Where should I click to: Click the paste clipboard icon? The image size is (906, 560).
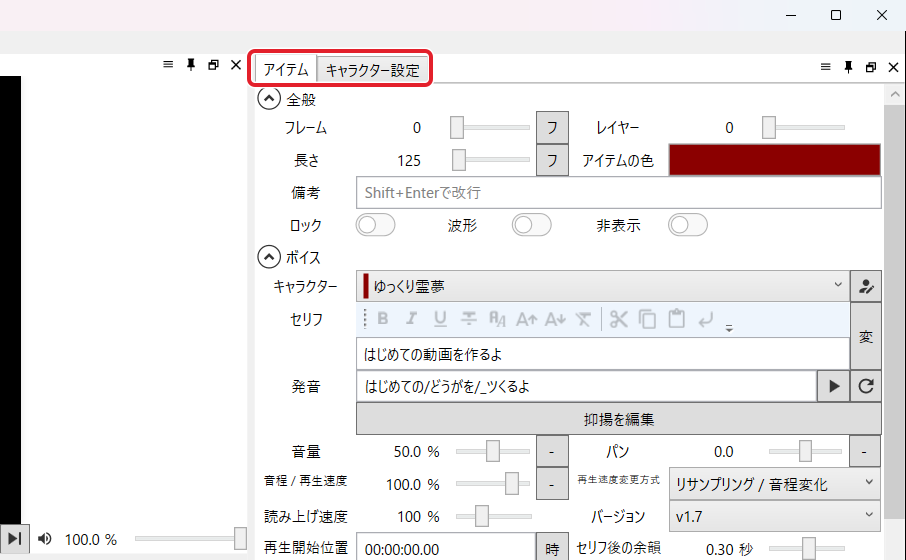tap(677, 318)
